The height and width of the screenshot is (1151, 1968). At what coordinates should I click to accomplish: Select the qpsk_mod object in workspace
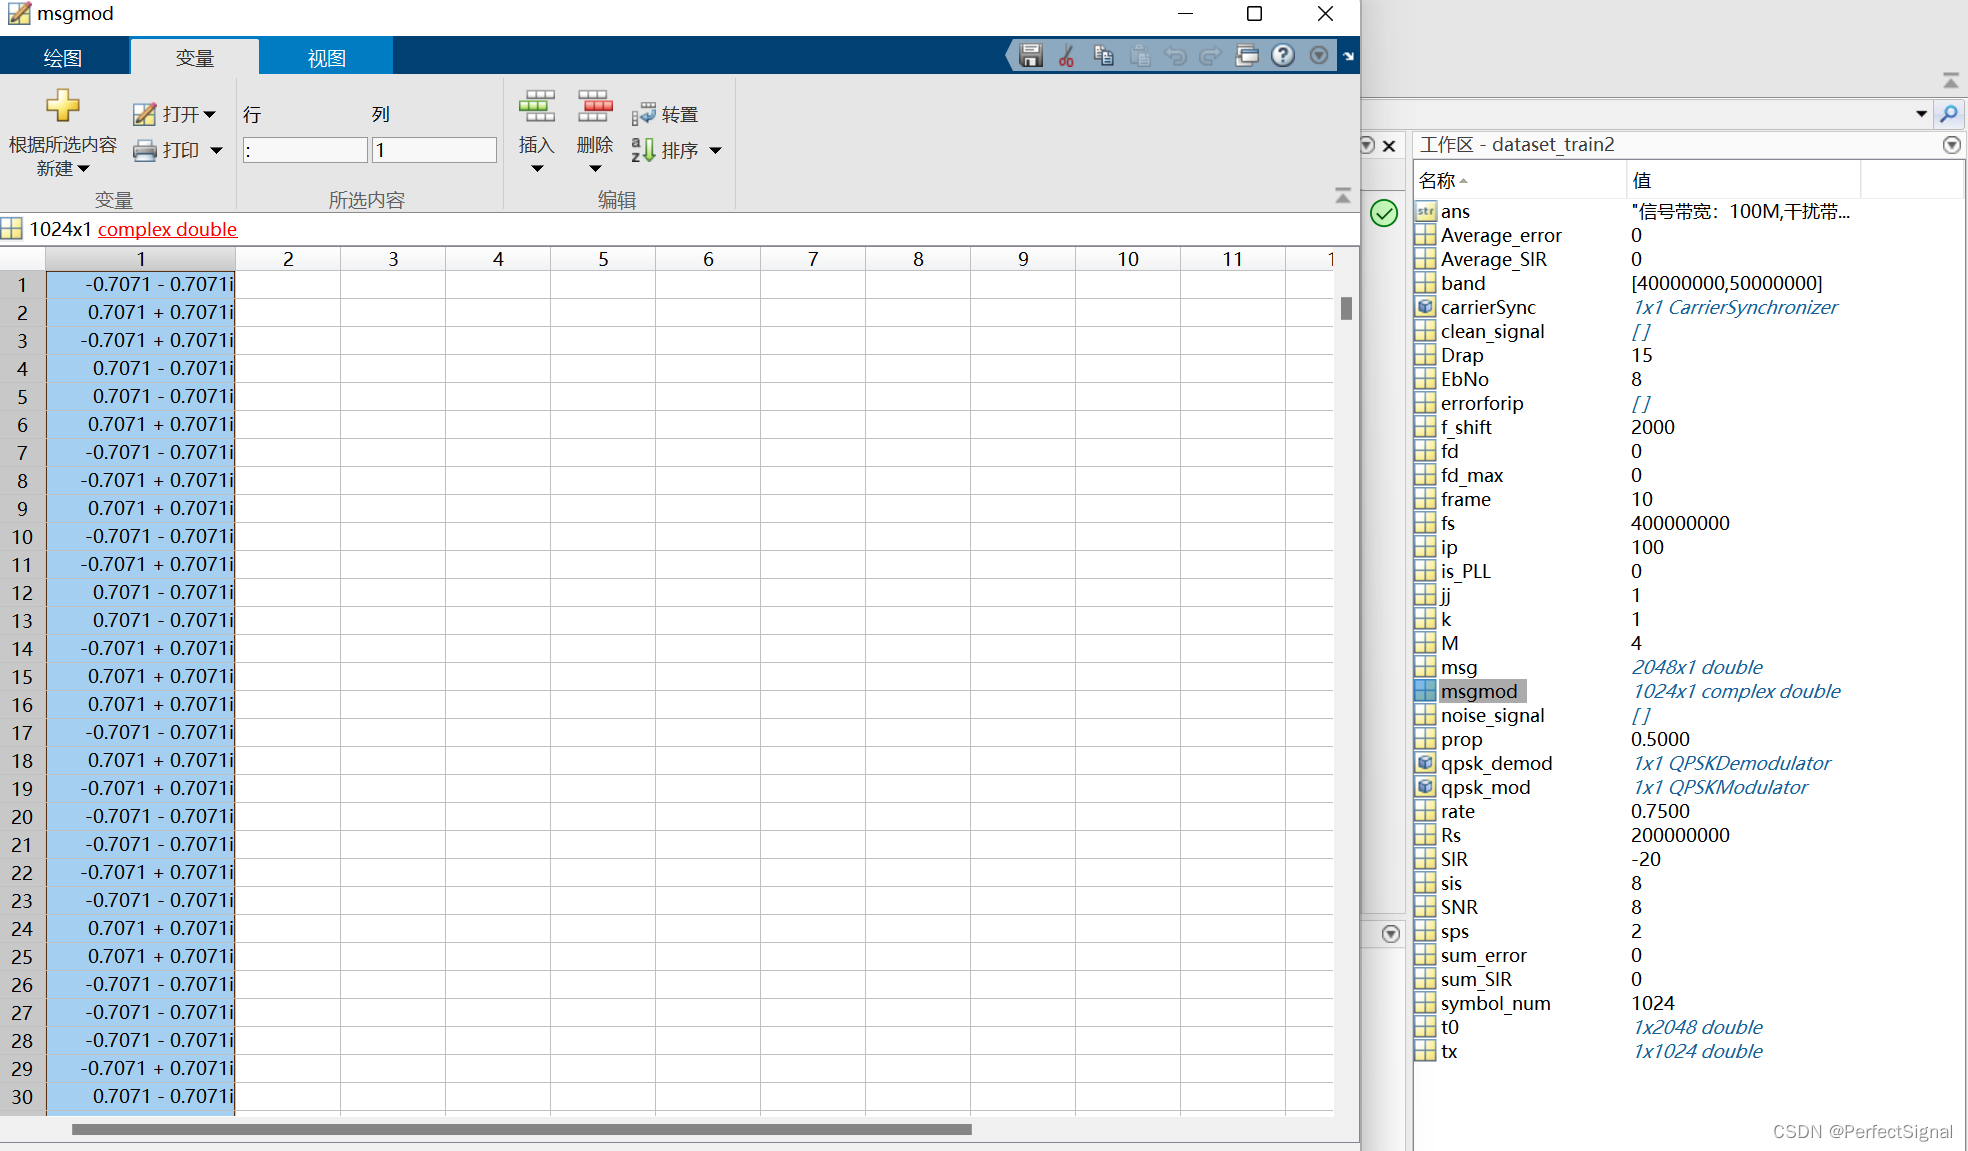click(x=1485, y=787)
